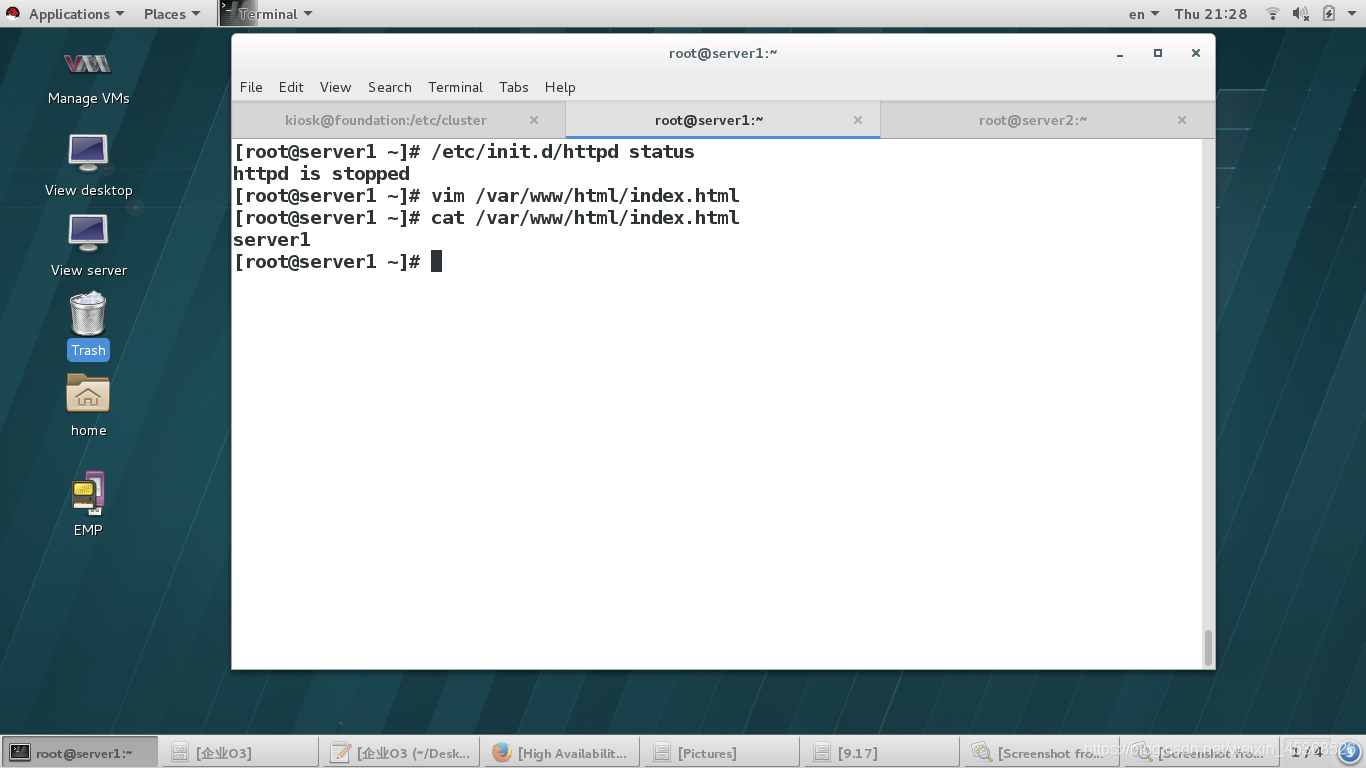
Task: Open the Tabs menu
Action: pyautogui.click(x=514, y=87)
